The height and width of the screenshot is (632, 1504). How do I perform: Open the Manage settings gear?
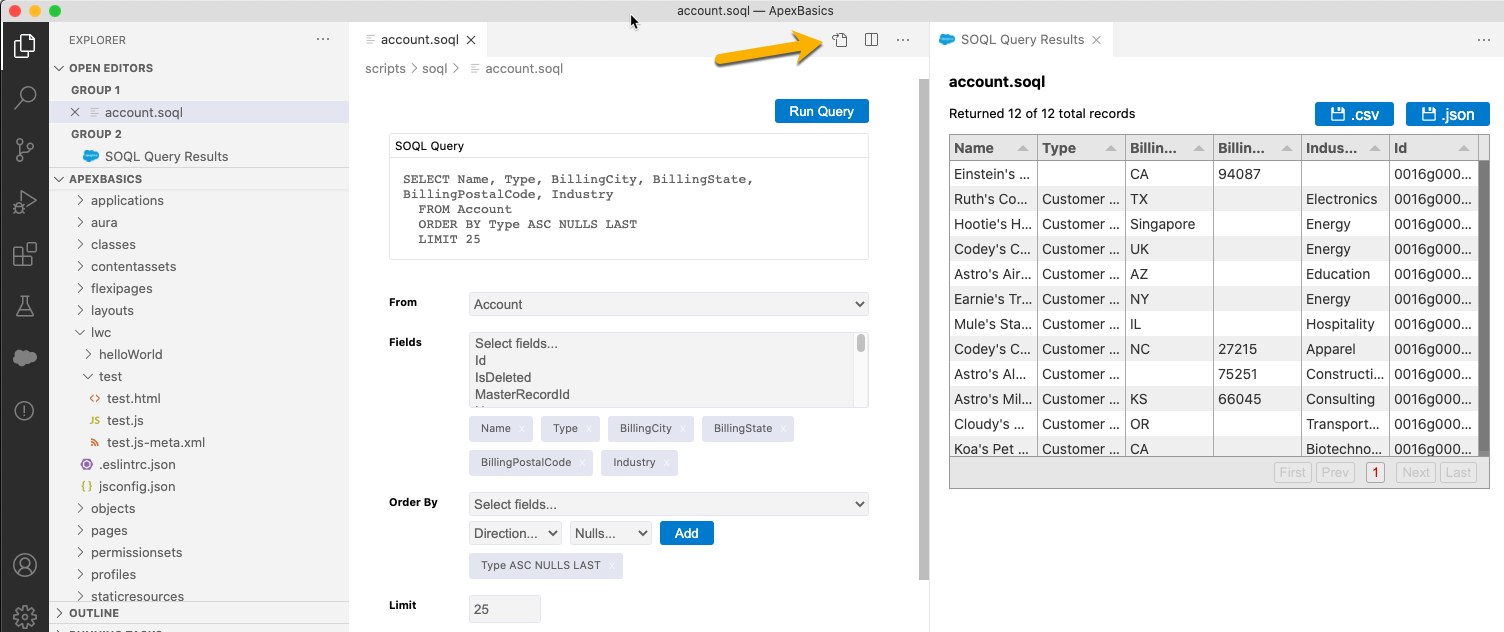tap(24, 615)
